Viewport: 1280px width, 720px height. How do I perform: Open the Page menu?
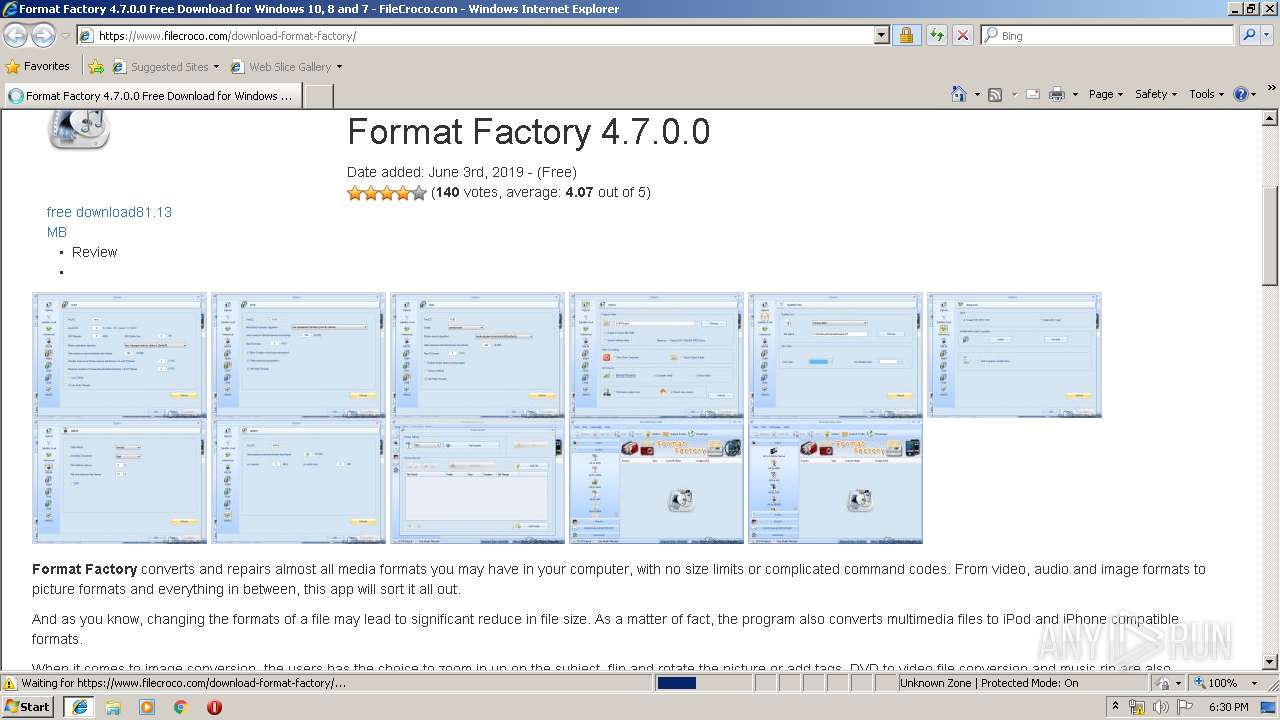[1105, 94]
